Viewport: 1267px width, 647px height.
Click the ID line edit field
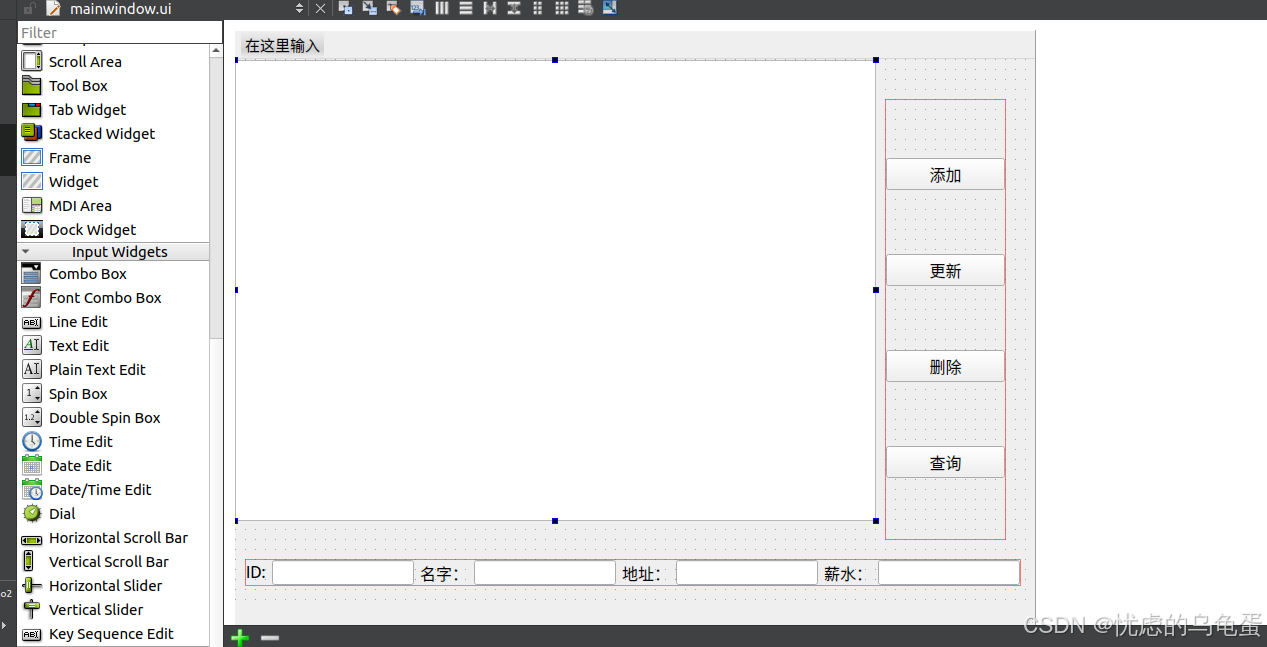point(343,573)
